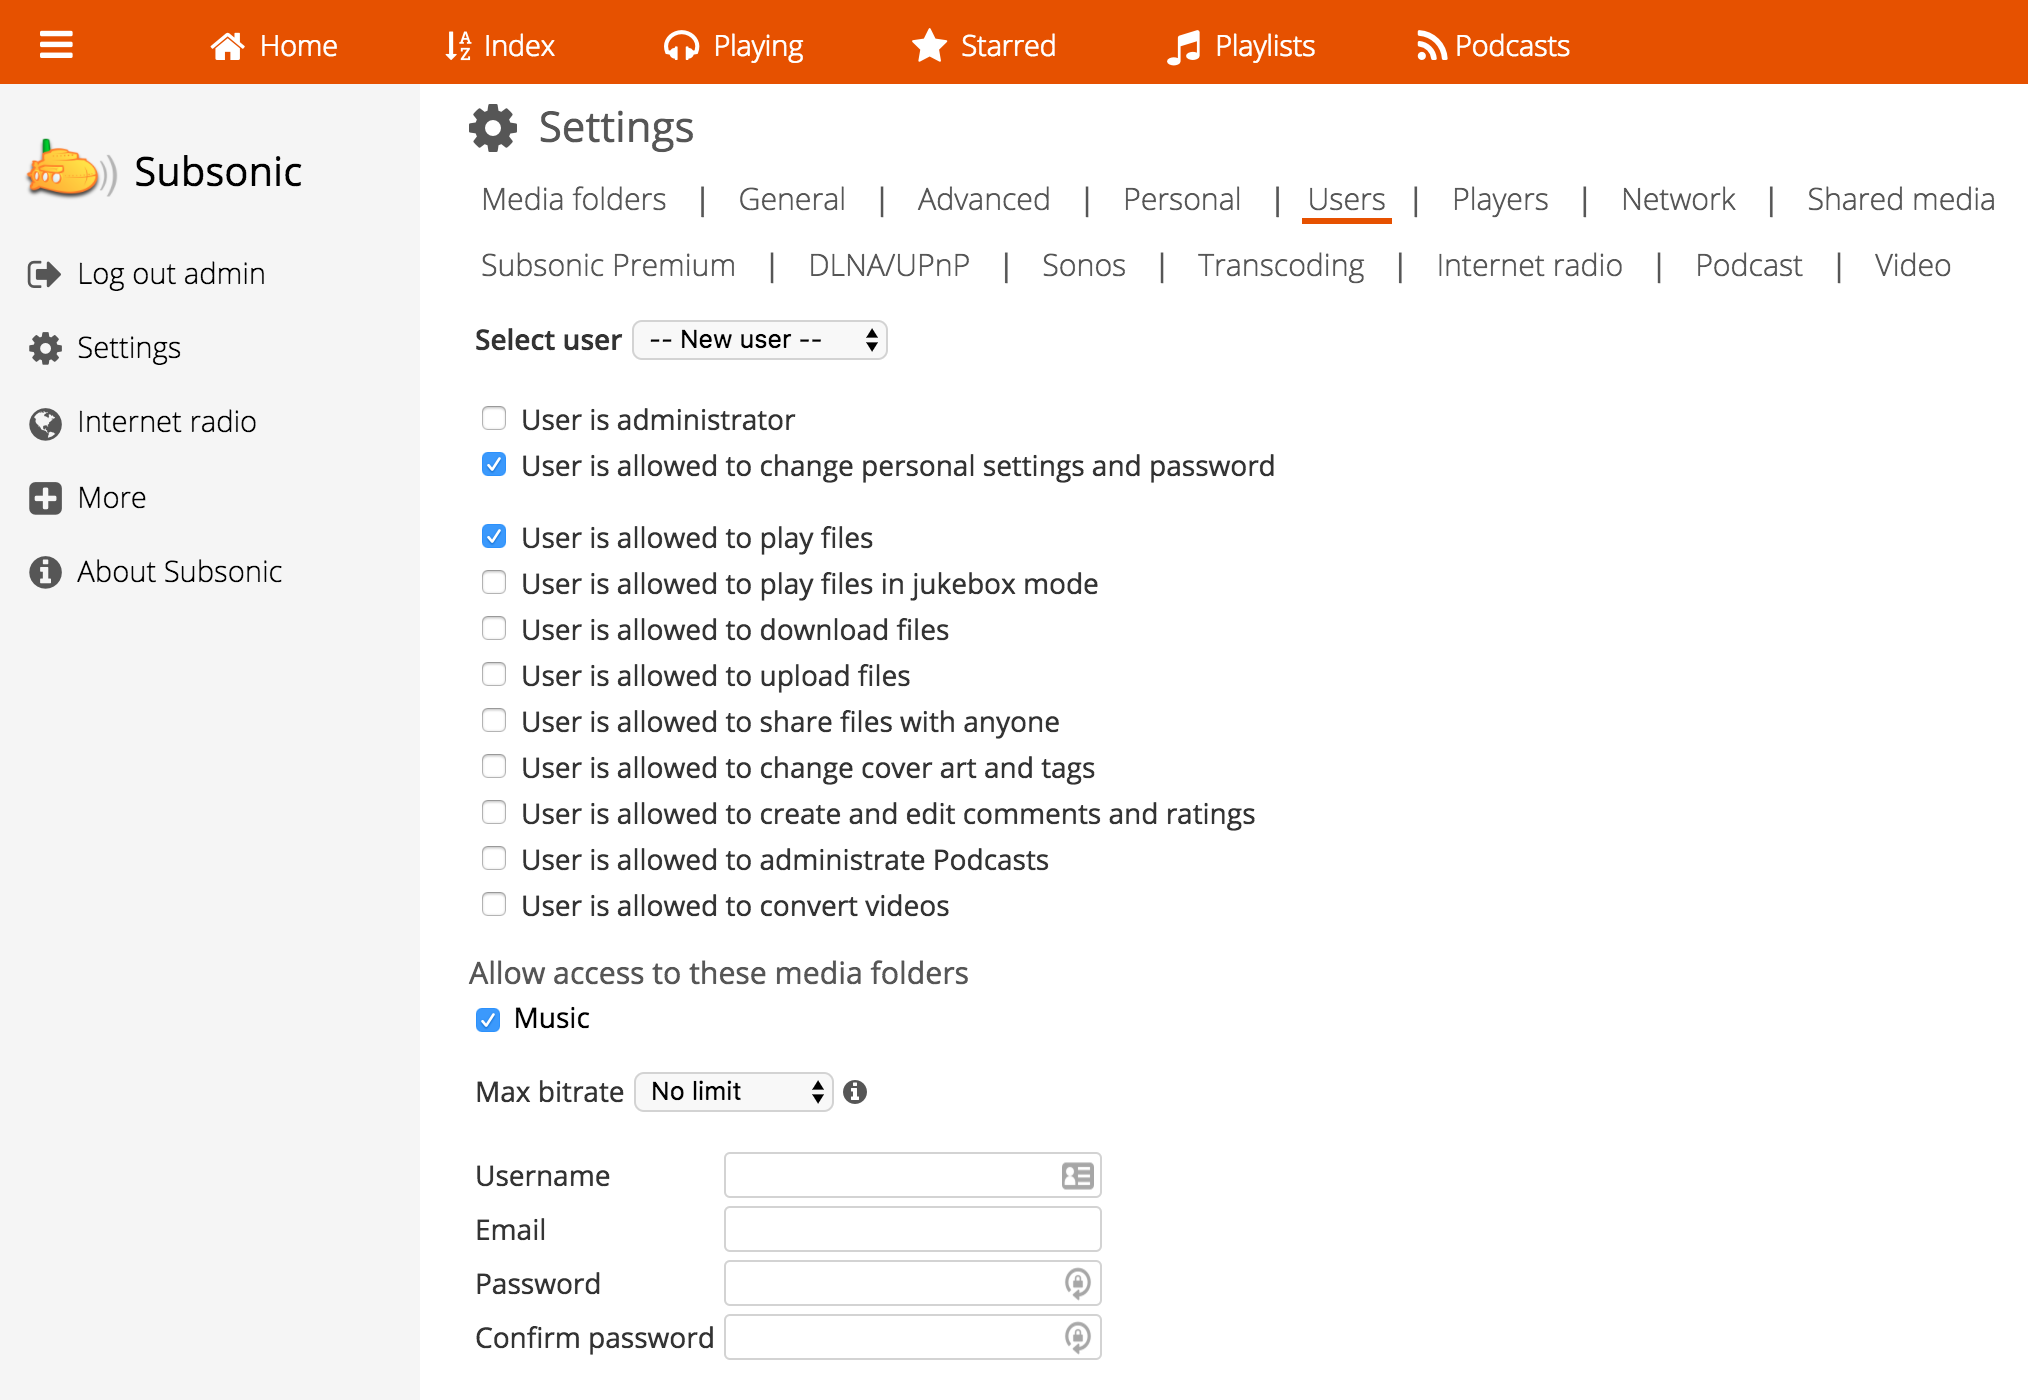This screenshot has width=2028, height=1400.
Task: Click the About Subsonic info icon
Action: click(x=45, y=572)
